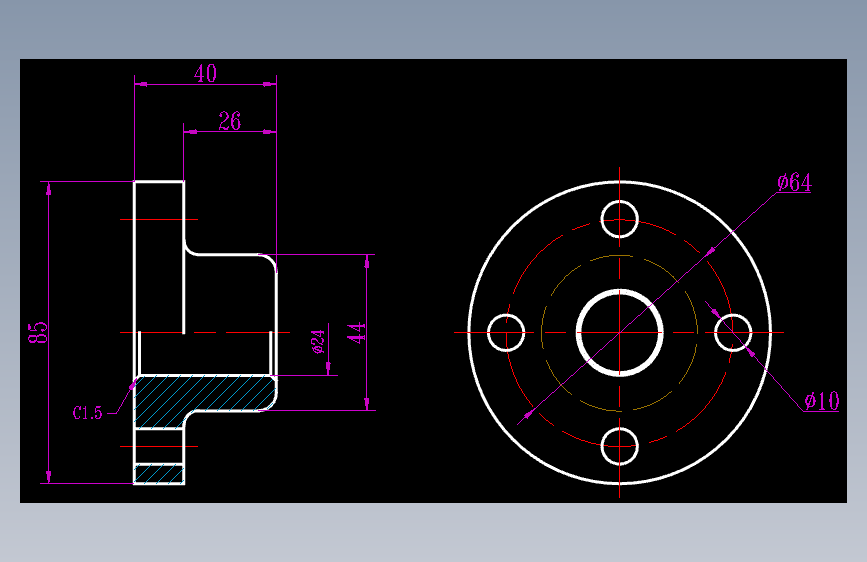
Task: Select the 44 dimension text
Action: coord(356,333)
